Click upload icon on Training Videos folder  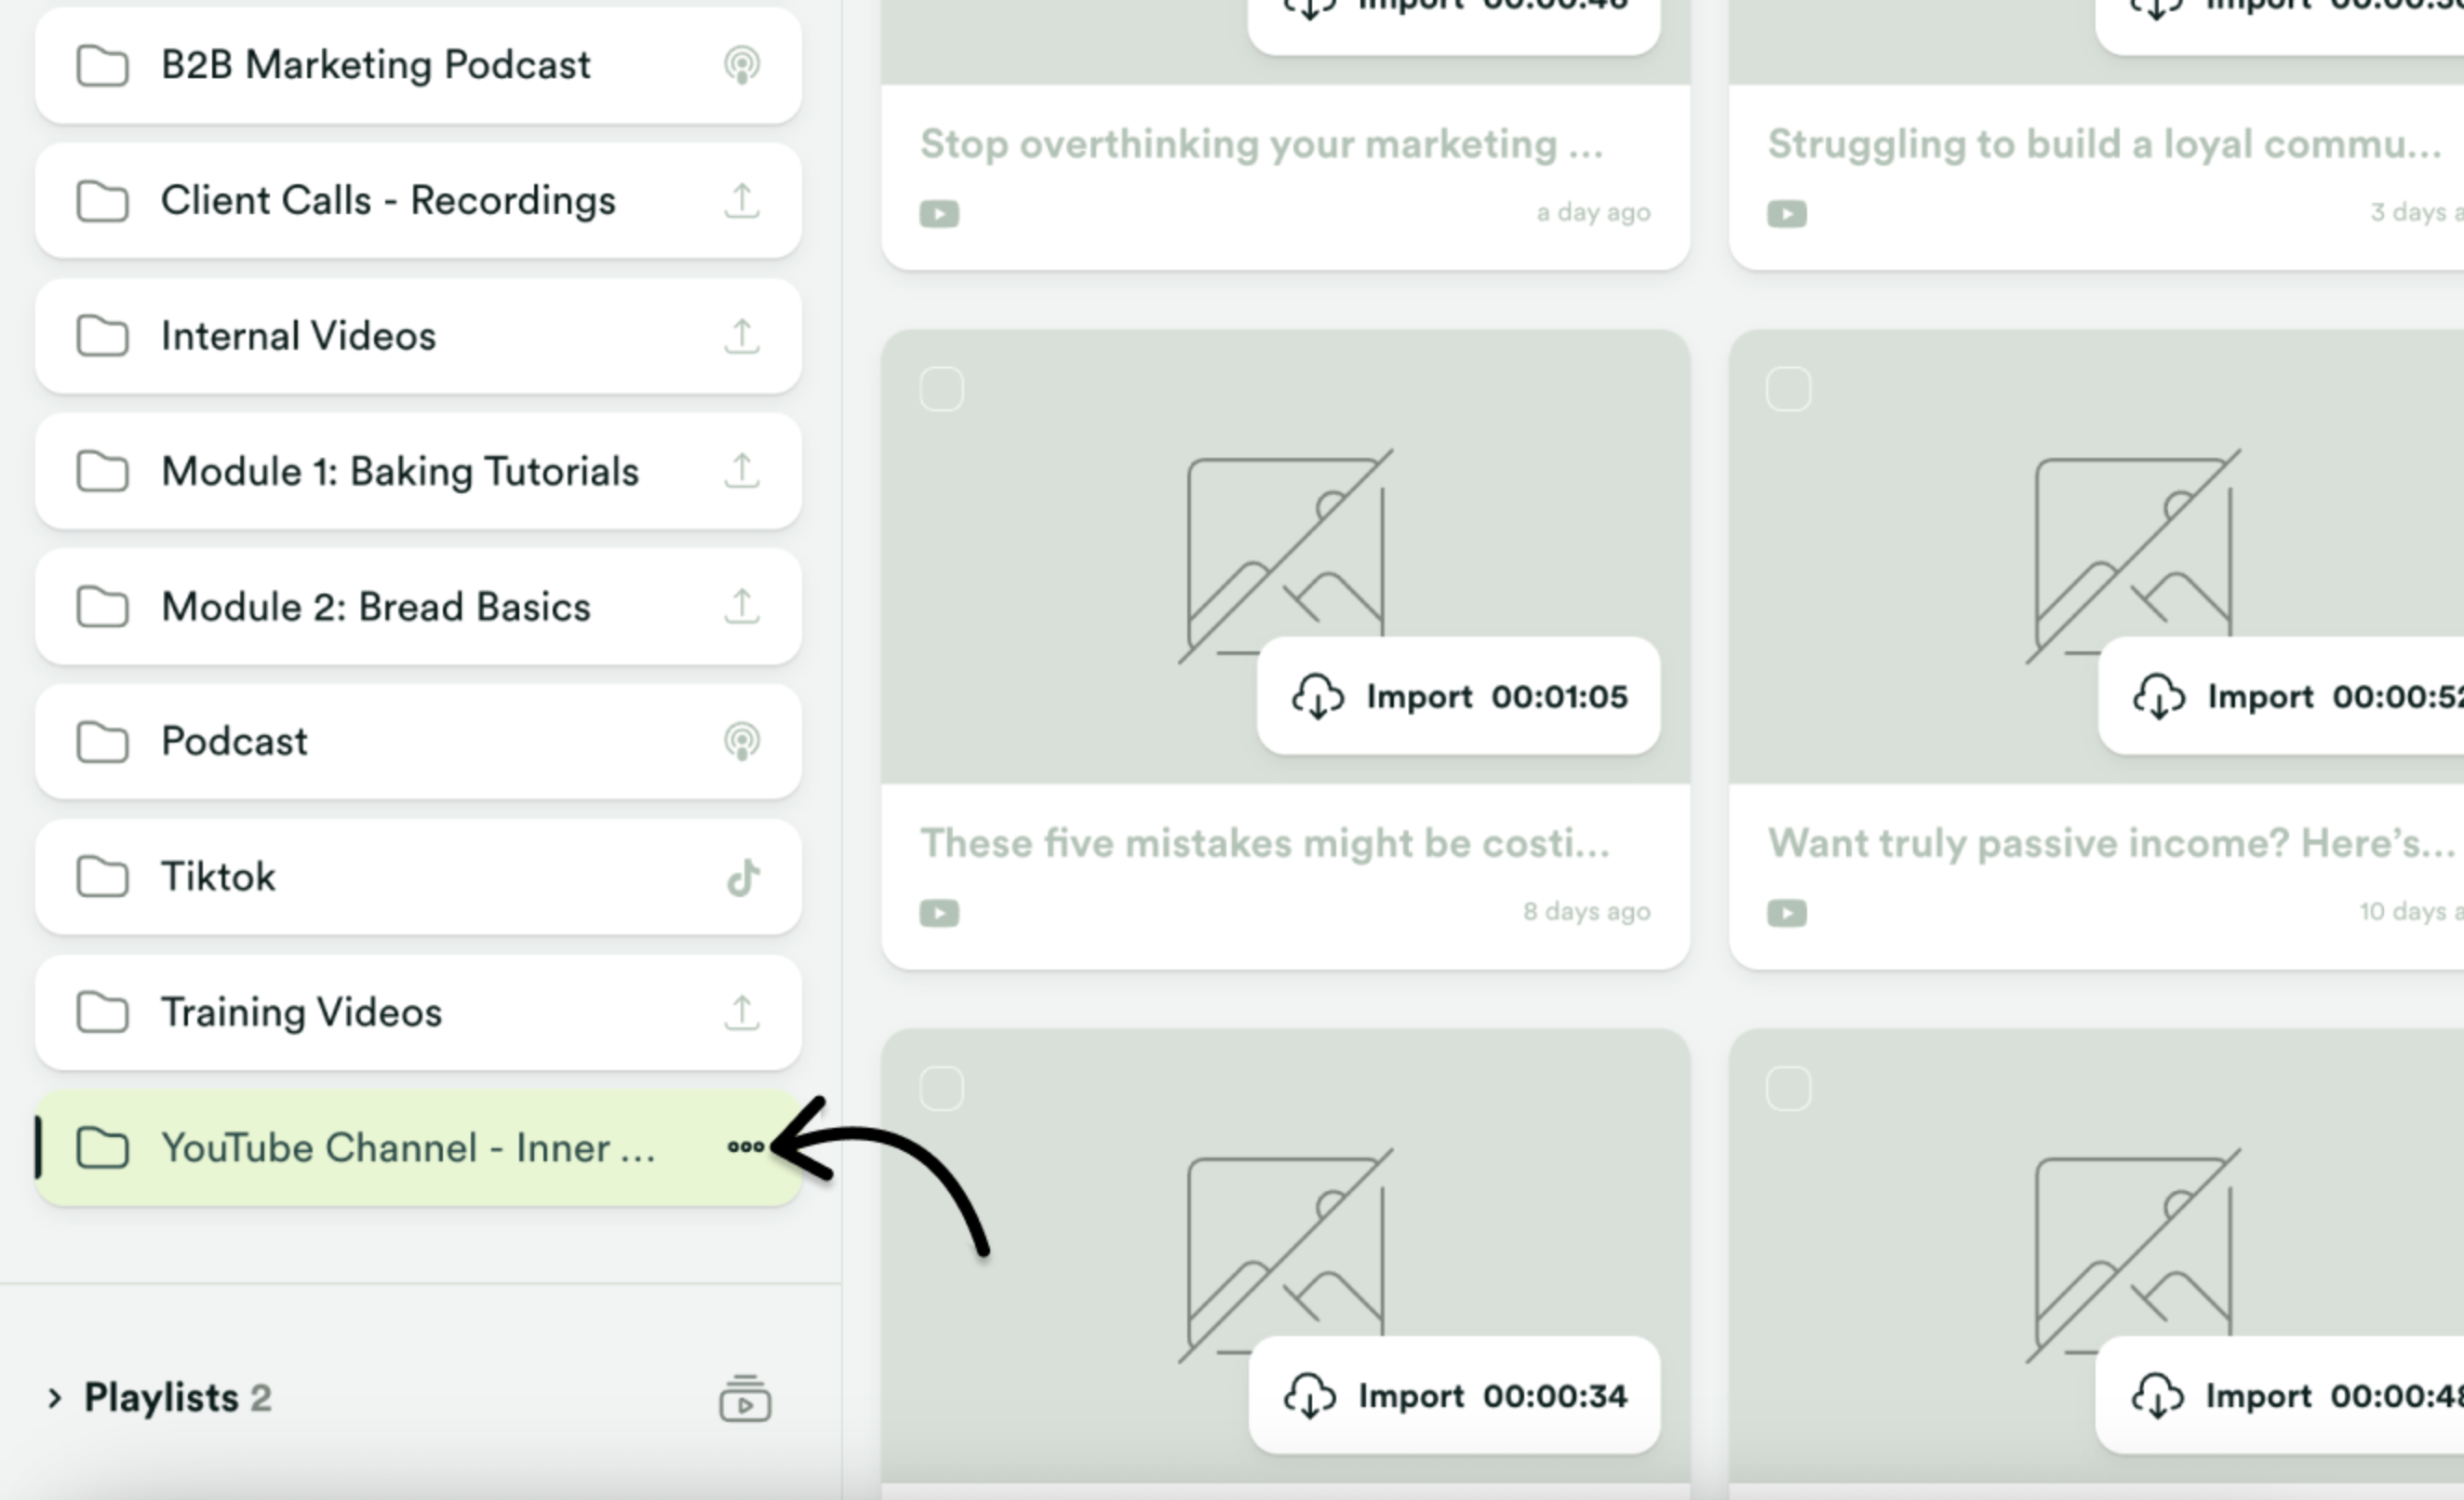tap(742, 1012)
